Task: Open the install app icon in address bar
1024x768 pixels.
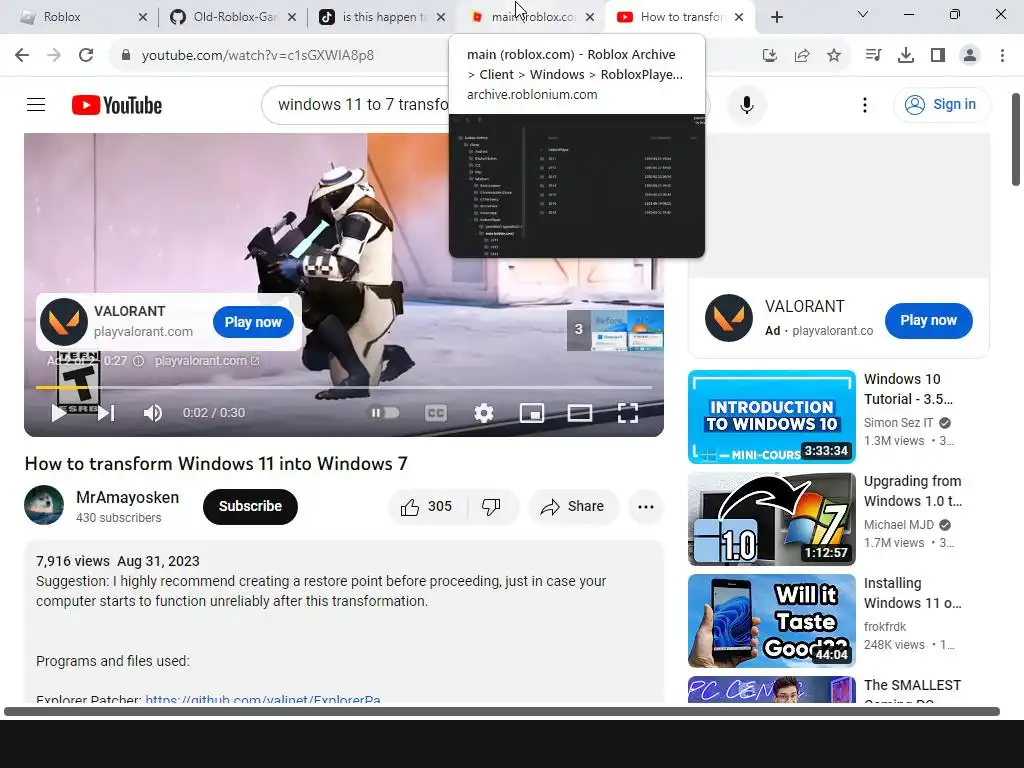Action: coord(770,56)
